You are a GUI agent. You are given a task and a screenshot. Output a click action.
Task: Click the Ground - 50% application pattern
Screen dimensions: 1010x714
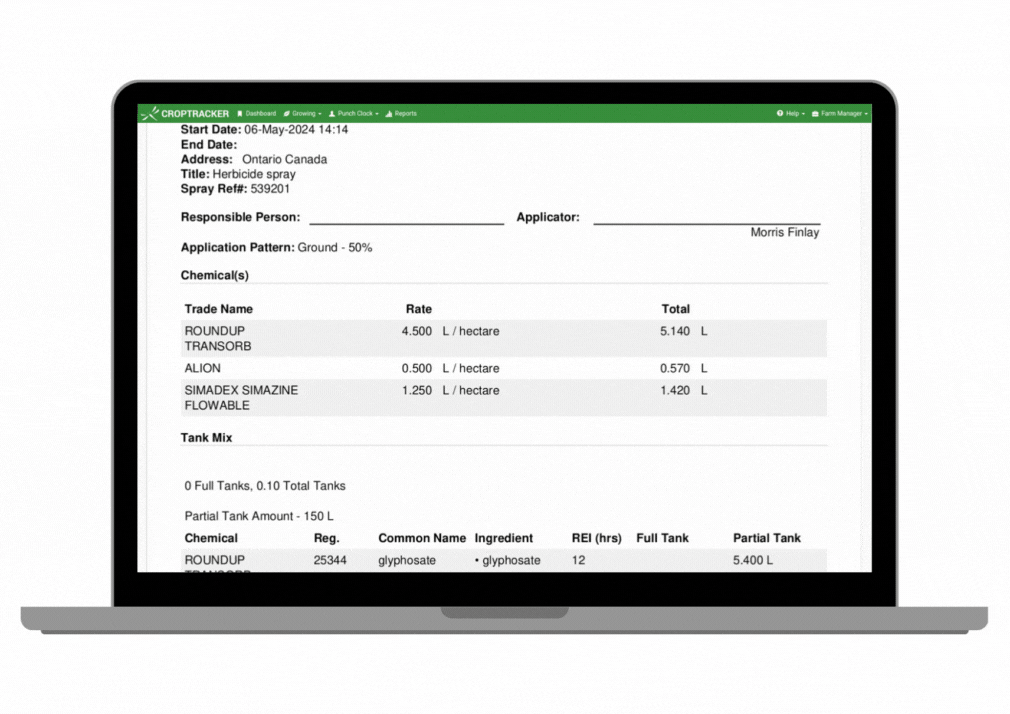coord(334,247)
